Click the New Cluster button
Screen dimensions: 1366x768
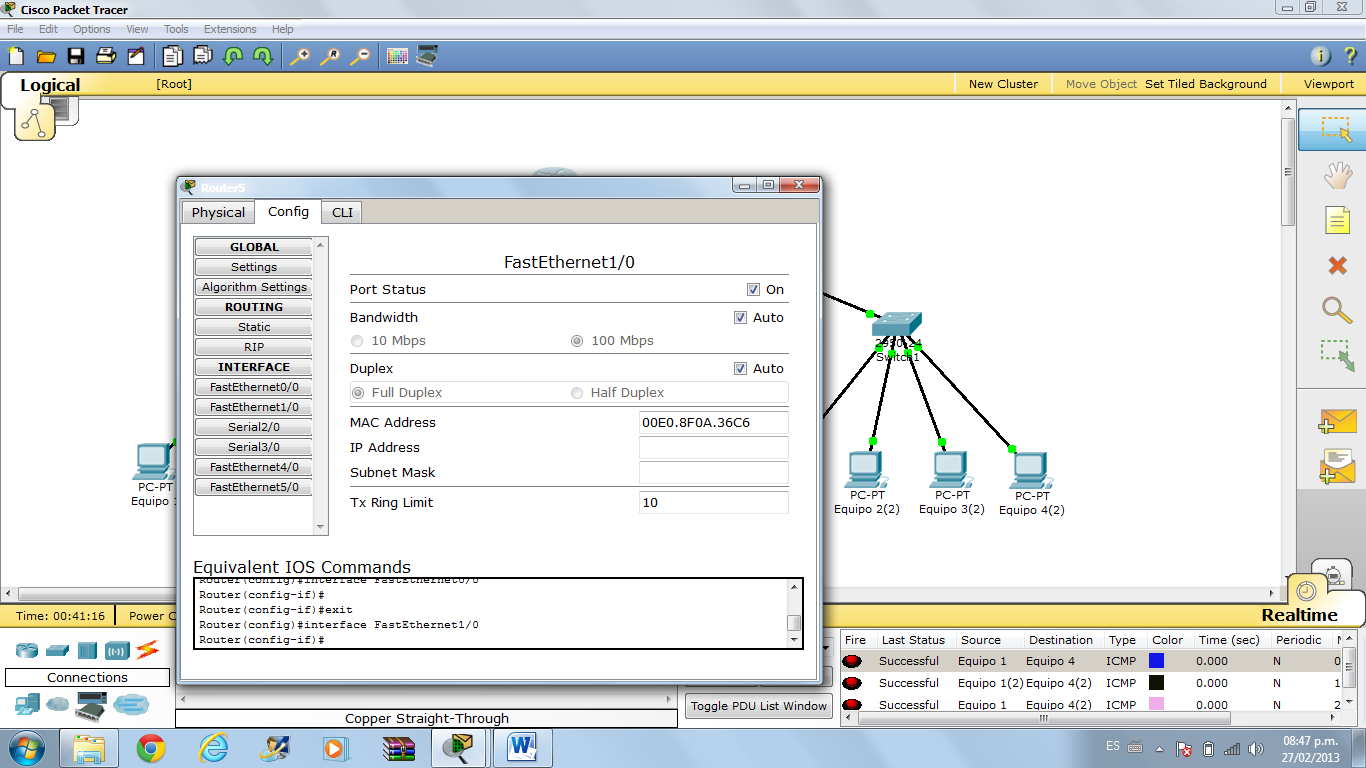[1003, 84]
